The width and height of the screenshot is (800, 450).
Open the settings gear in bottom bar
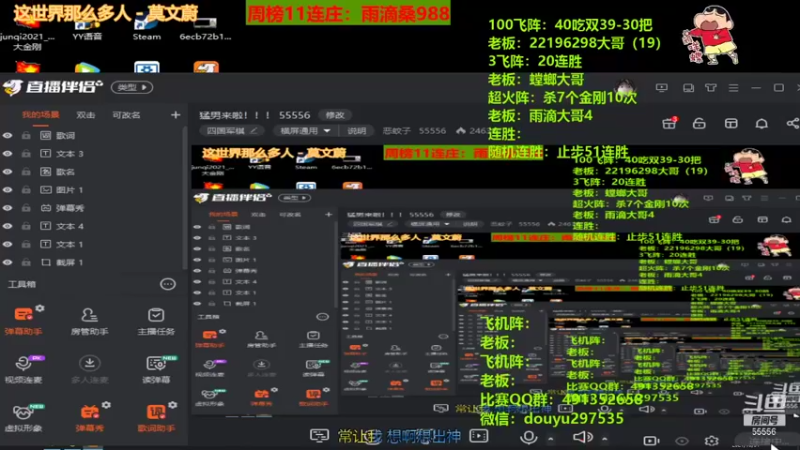(712, 440)
